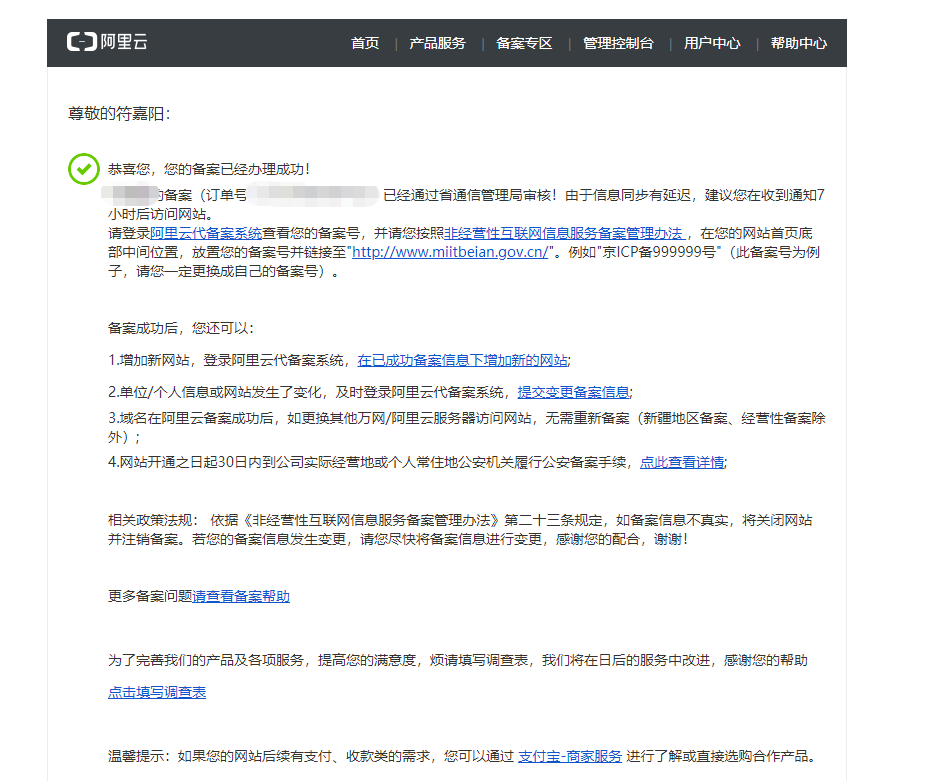Go to 首页 in the navigation bar
The image size is (937, 781).
(x=365, y=43)
